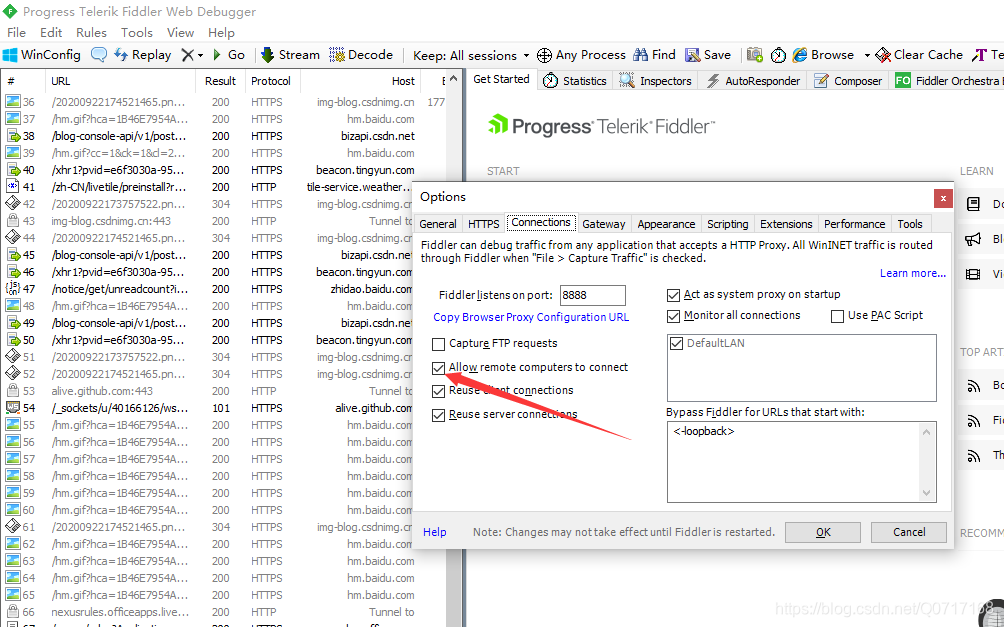This screenshot has height=627, width=1004.
Task: Switch to the Inspectors tab
Action: click(655, 81)
